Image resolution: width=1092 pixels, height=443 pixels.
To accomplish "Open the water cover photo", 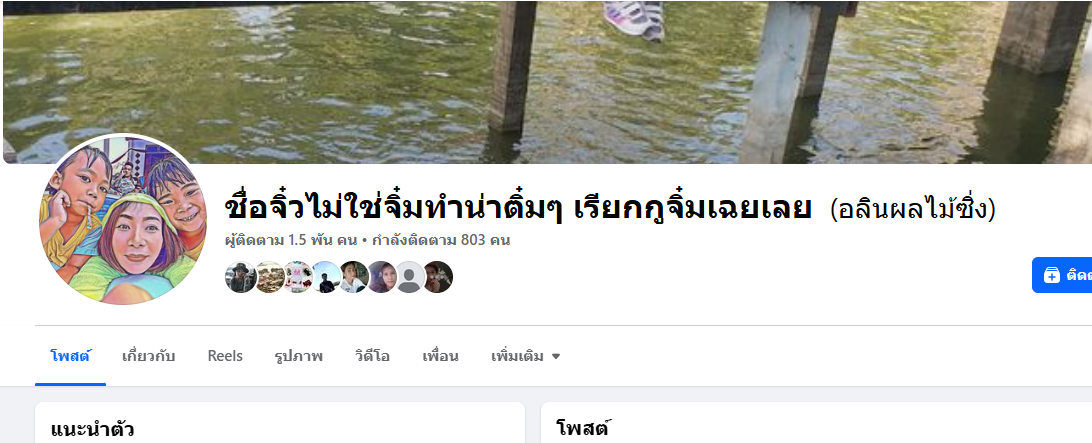I will [x=547, y=82].
